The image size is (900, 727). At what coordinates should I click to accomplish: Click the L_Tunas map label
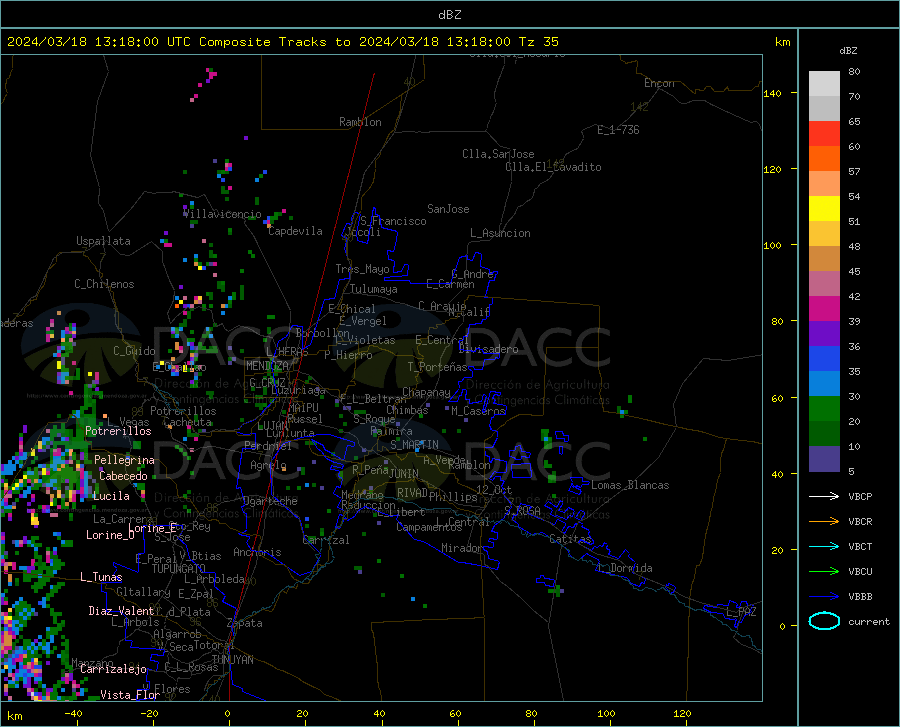click(101, 577)
